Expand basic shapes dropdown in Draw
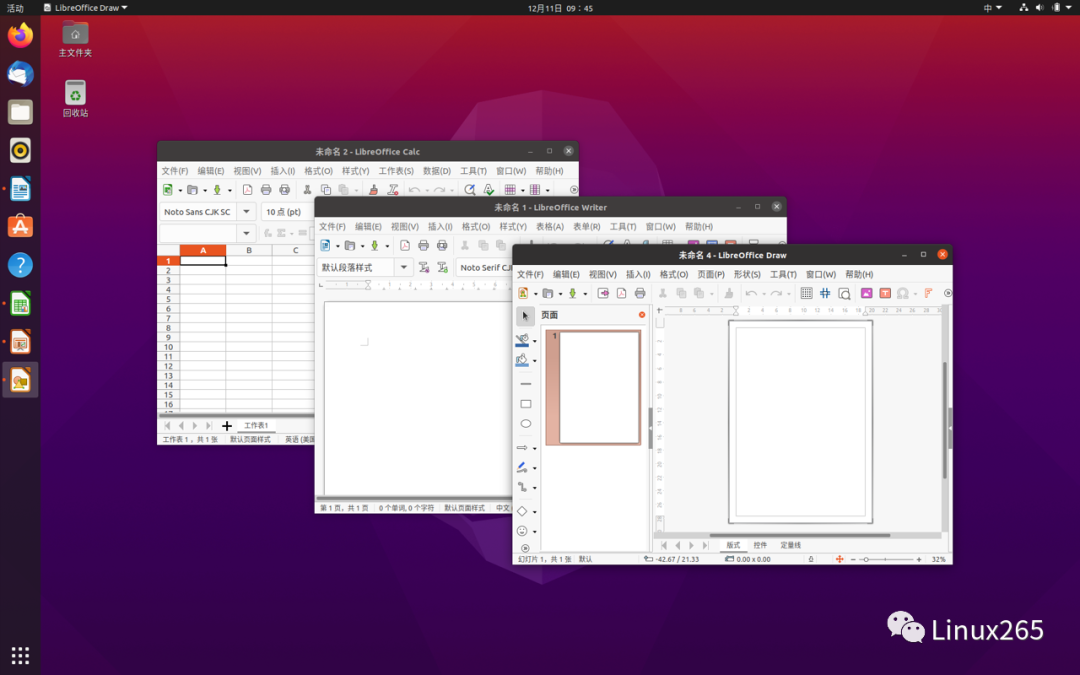The width and height of the screenshot is (1080, 675). point(534,512)
